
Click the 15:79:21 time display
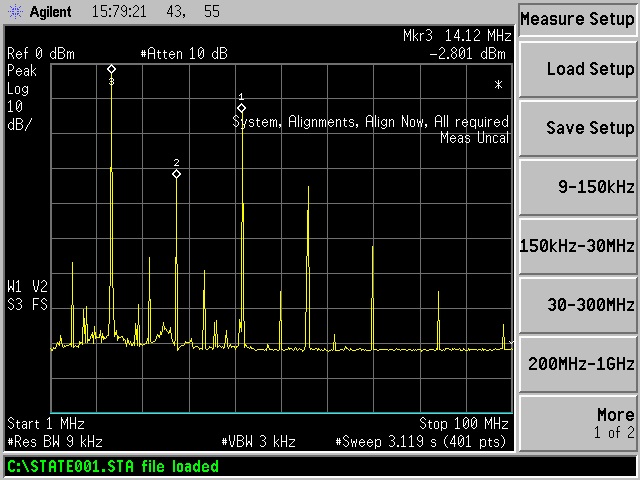tap(119, 11)
